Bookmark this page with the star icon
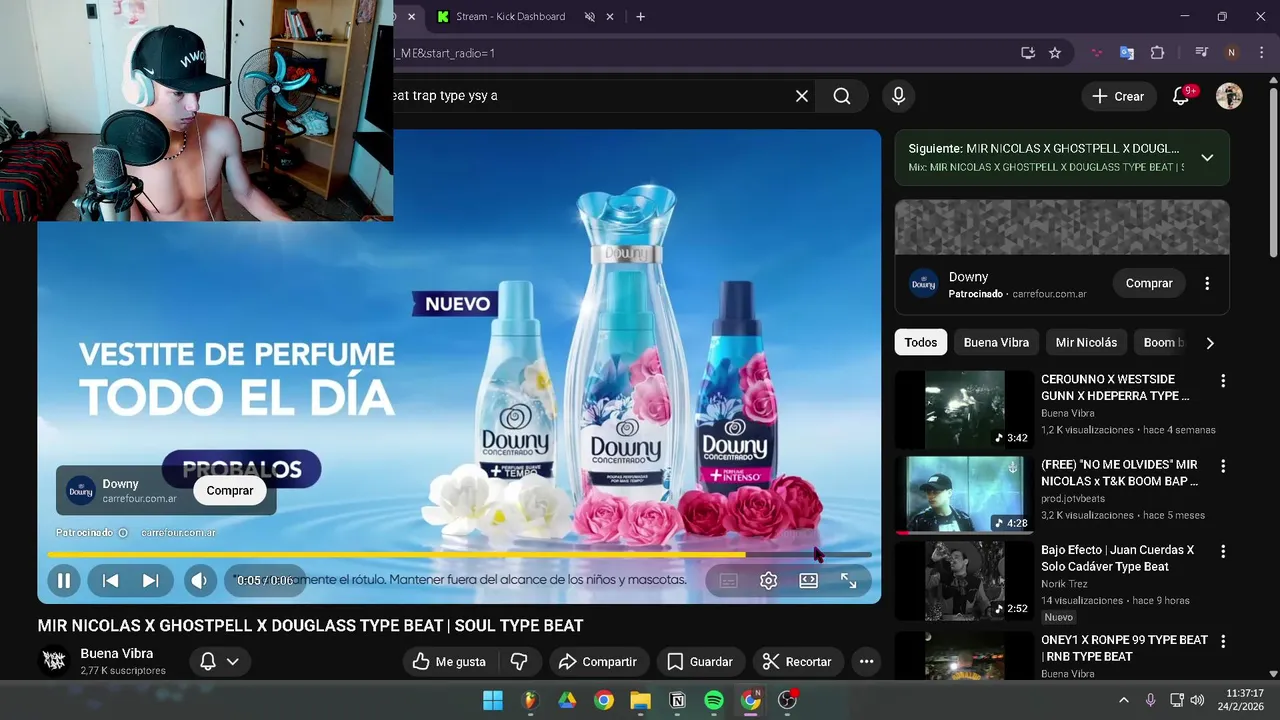Viewport: 1280px width, 720px height. click(1055, 53)
